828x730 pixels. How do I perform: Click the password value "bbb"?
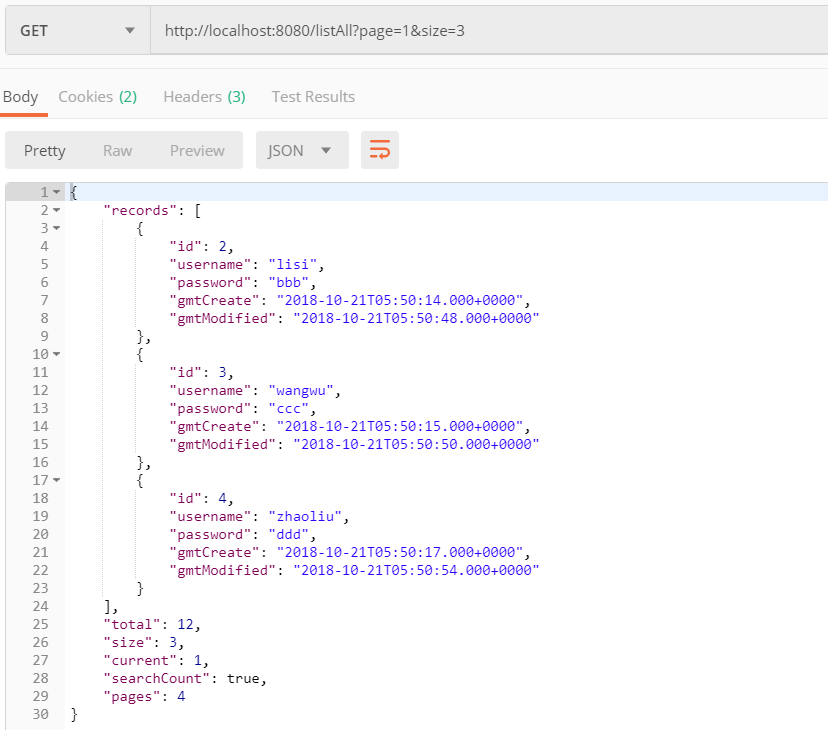point(288,282)
